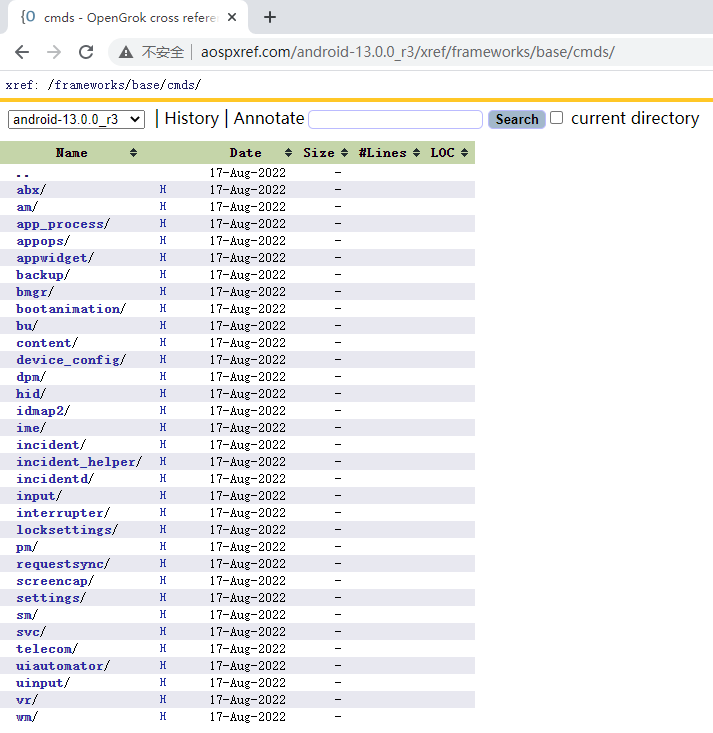Sort table by Name column
The image size is (713, 733).
[72, 153]
